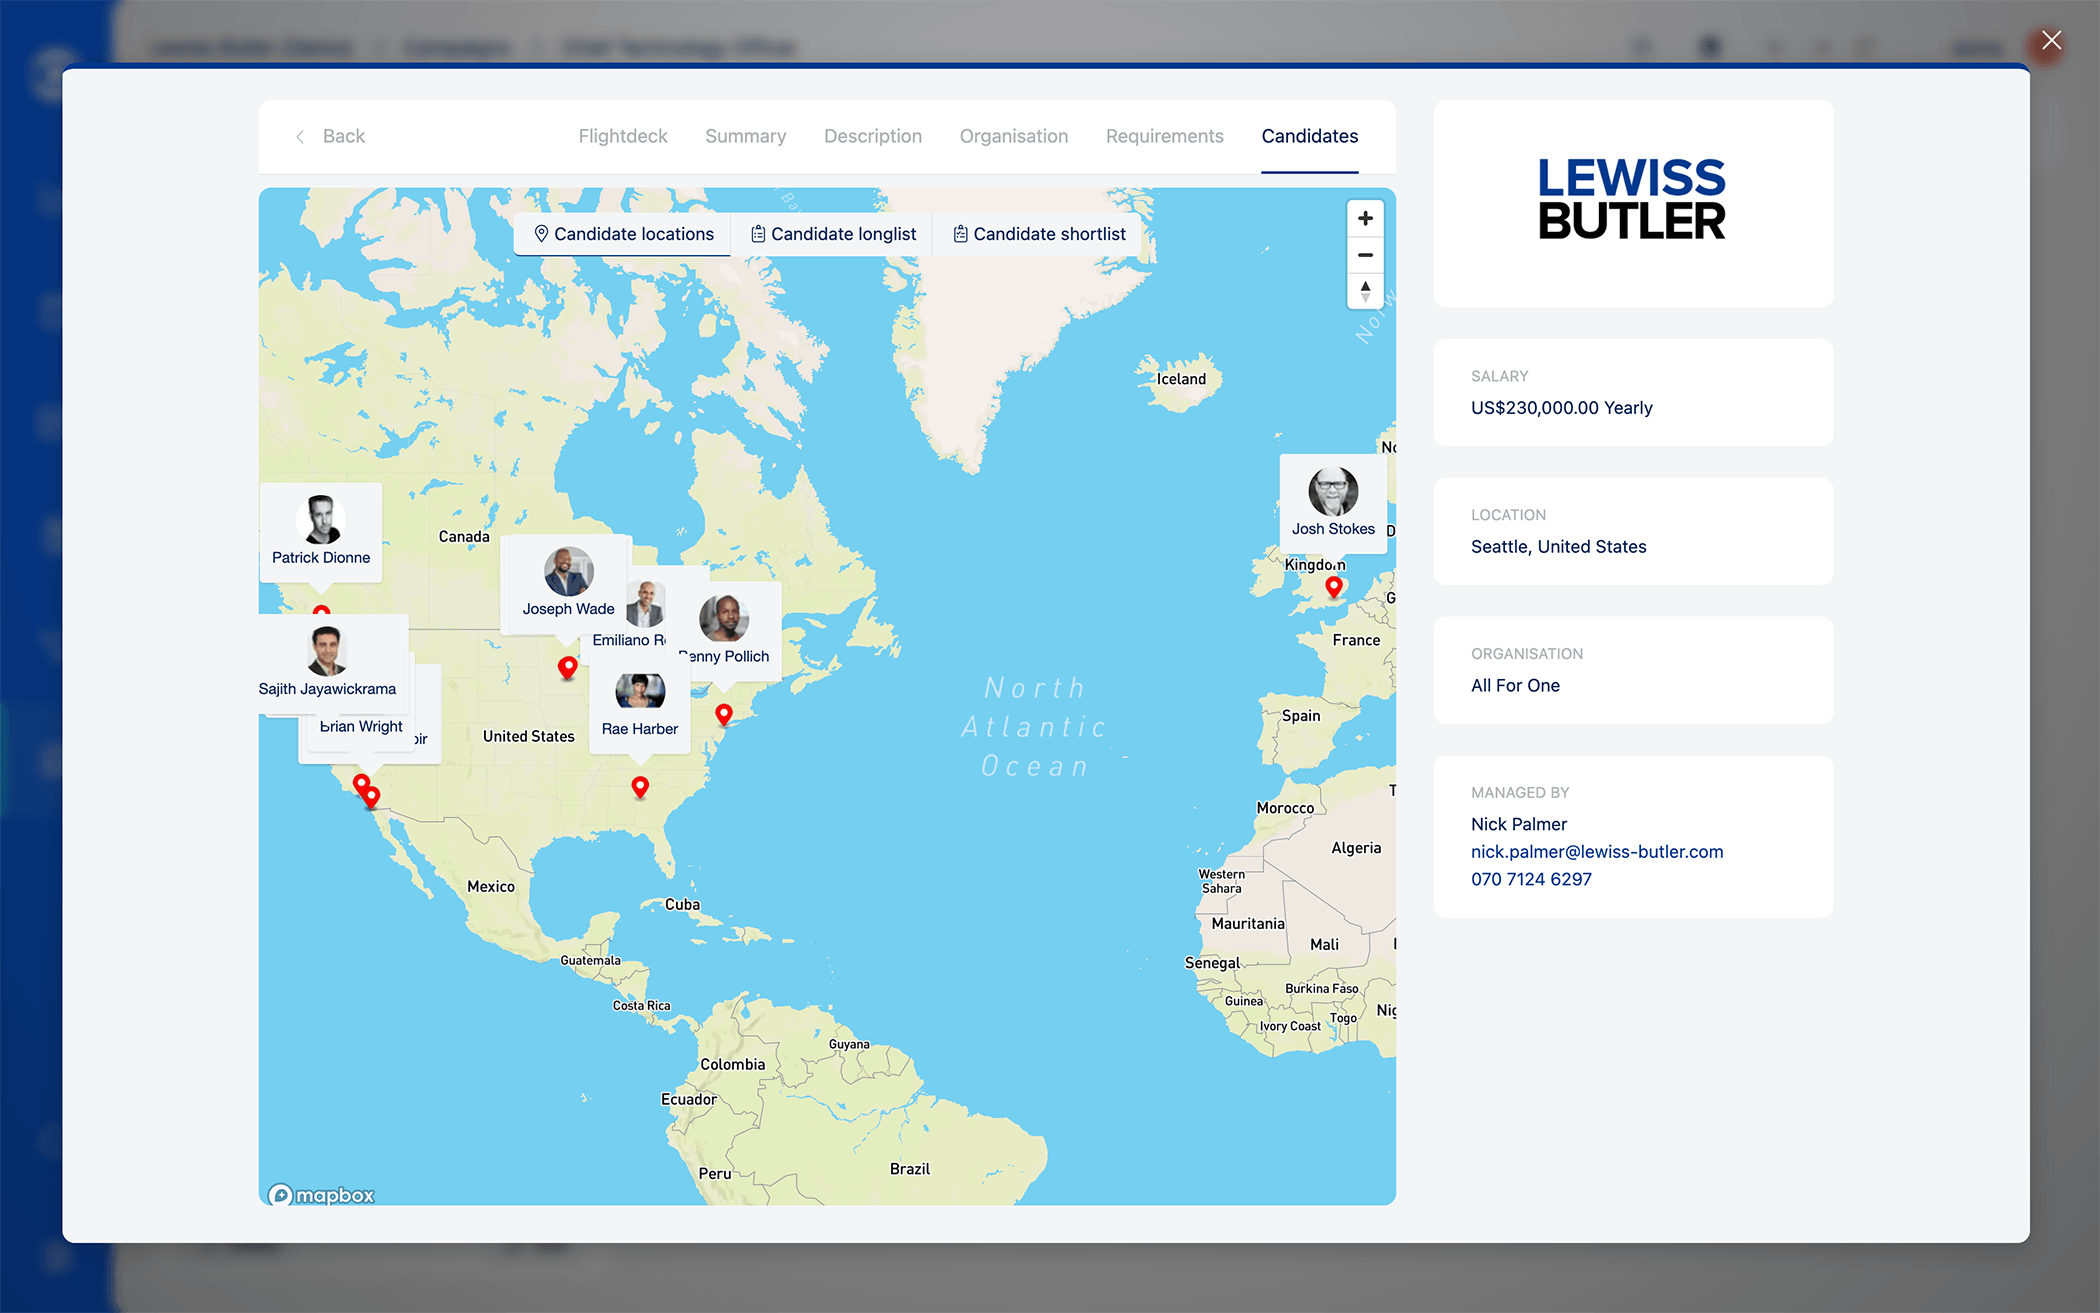
Task: Open the Summary tab
Action: point(745,136)
